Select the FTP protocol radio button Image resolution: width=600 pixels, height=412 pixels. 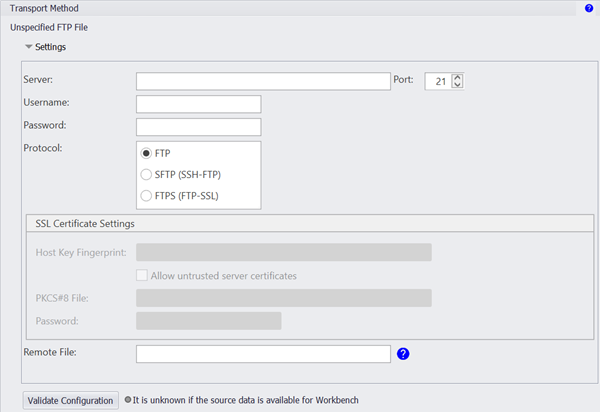pyautogui.click(x=146, y=153)
